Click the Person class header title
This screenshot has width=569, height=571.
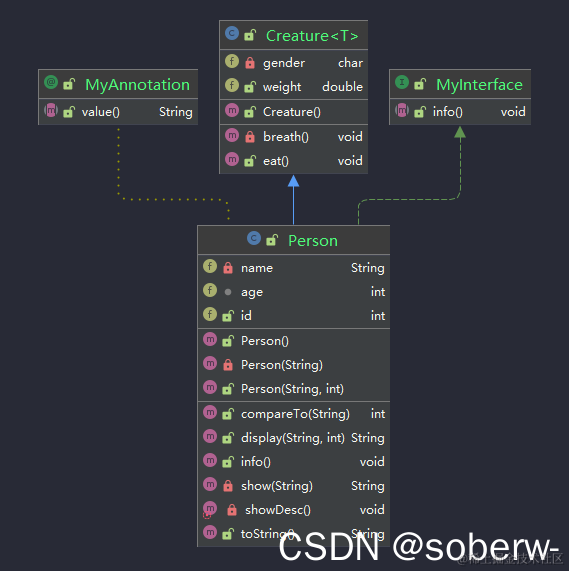pyautogui.click(x=313, y=241)
